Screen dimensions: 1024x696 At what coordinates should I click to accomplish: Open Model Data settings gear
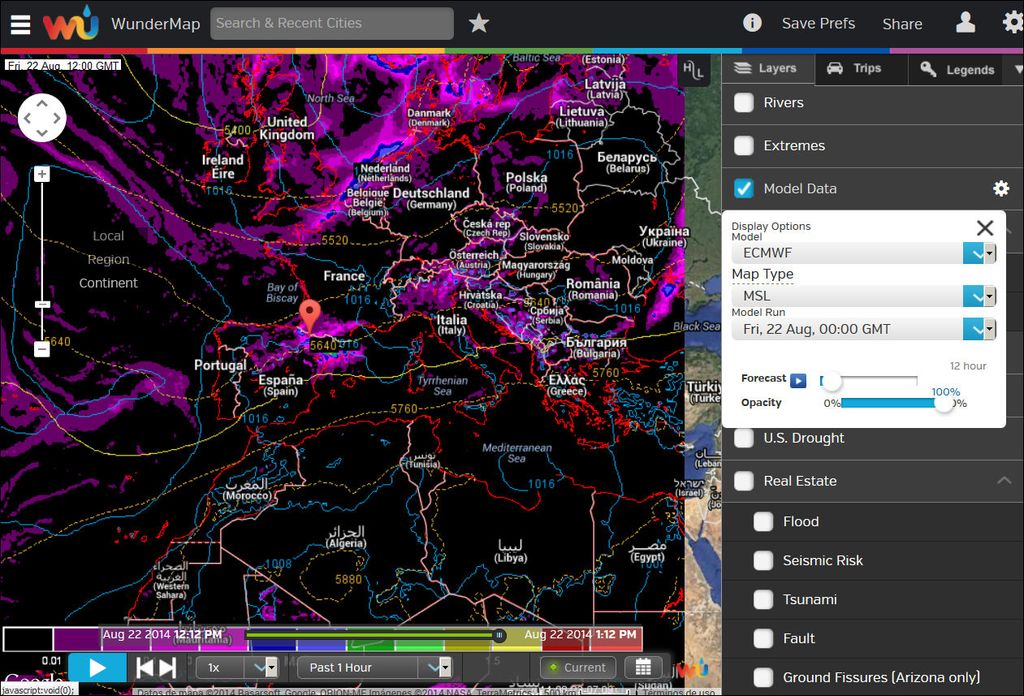(1000, 189)
